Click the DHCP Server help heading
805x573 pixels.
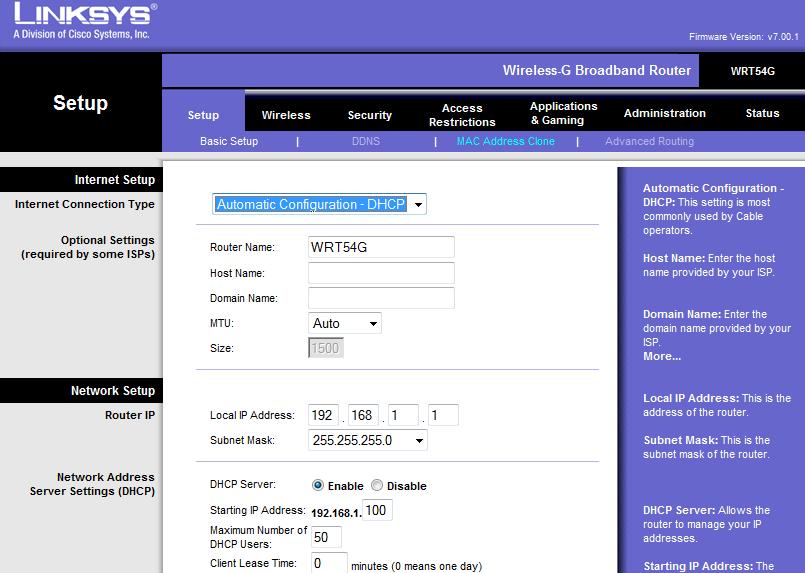tap(679, 510)
